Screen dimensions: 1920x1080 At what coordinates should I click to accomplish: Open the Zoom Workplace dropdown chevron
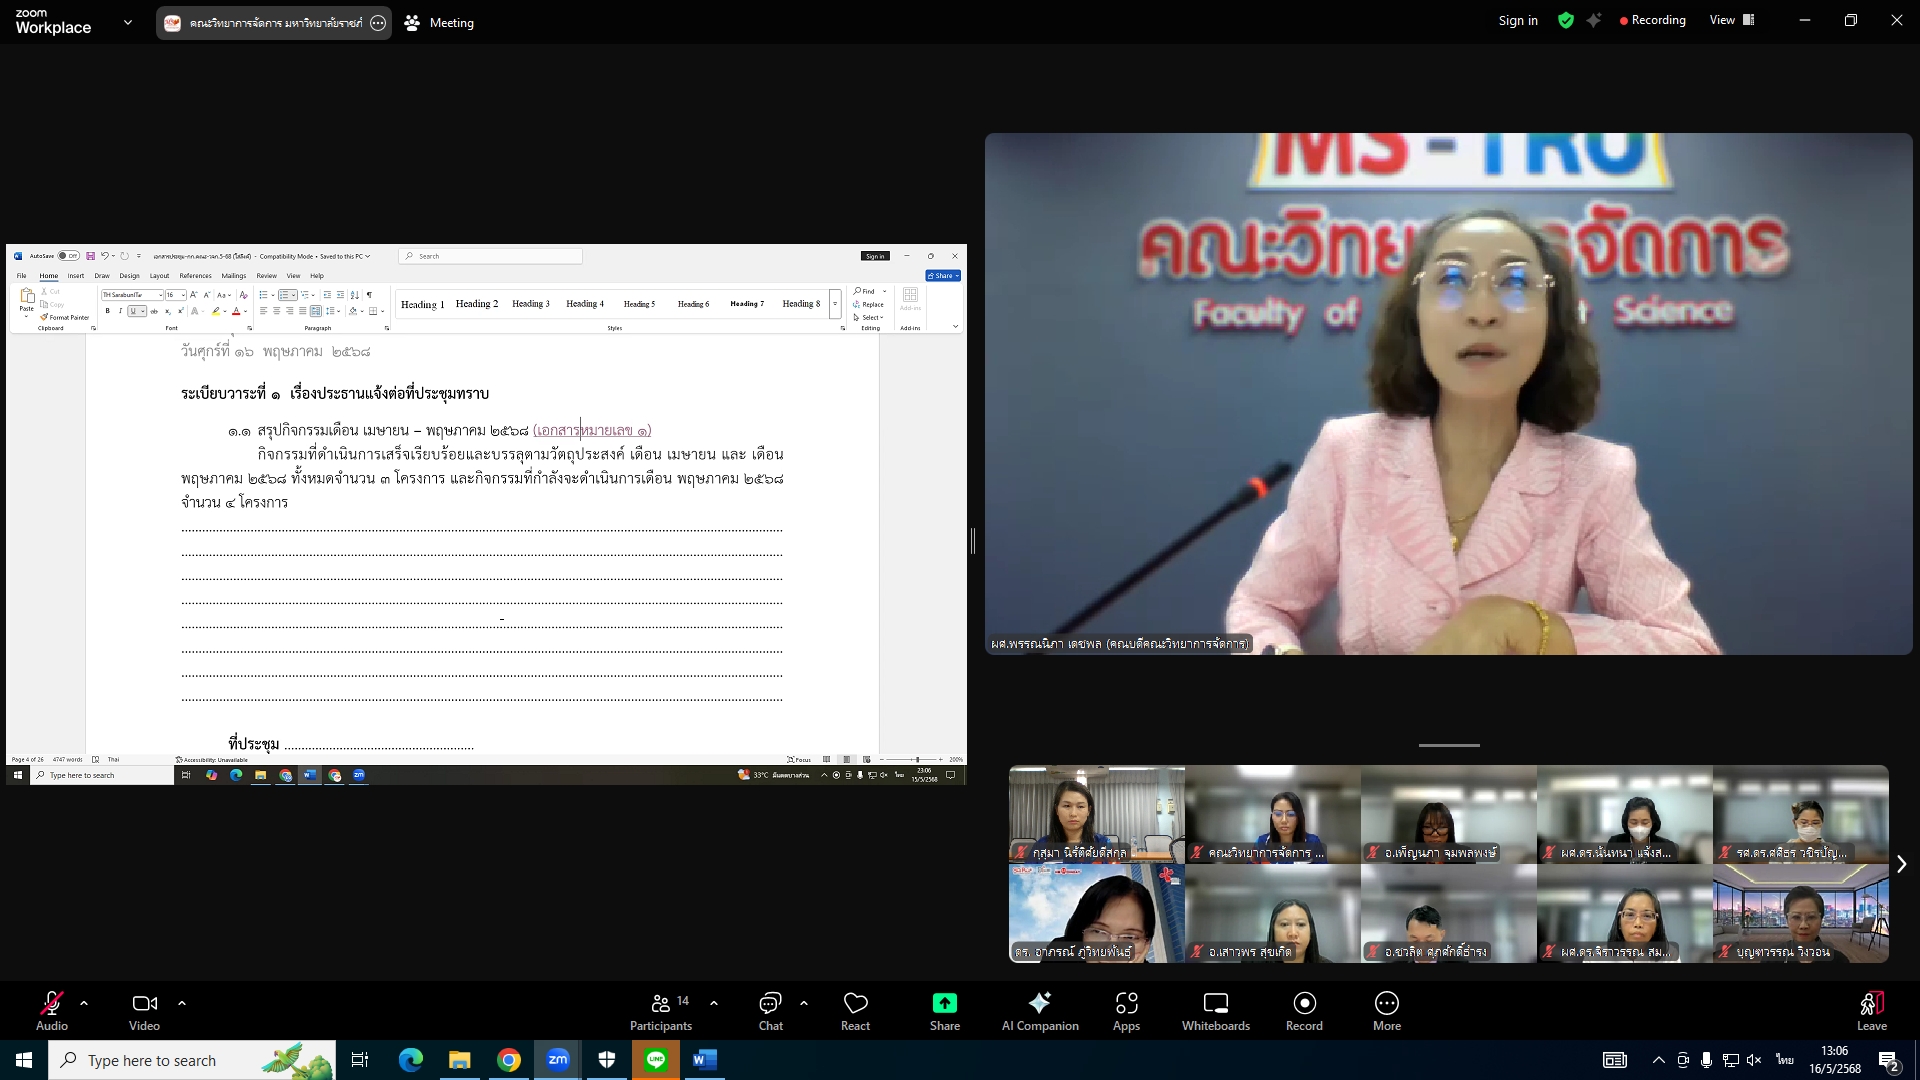point(127,22)
